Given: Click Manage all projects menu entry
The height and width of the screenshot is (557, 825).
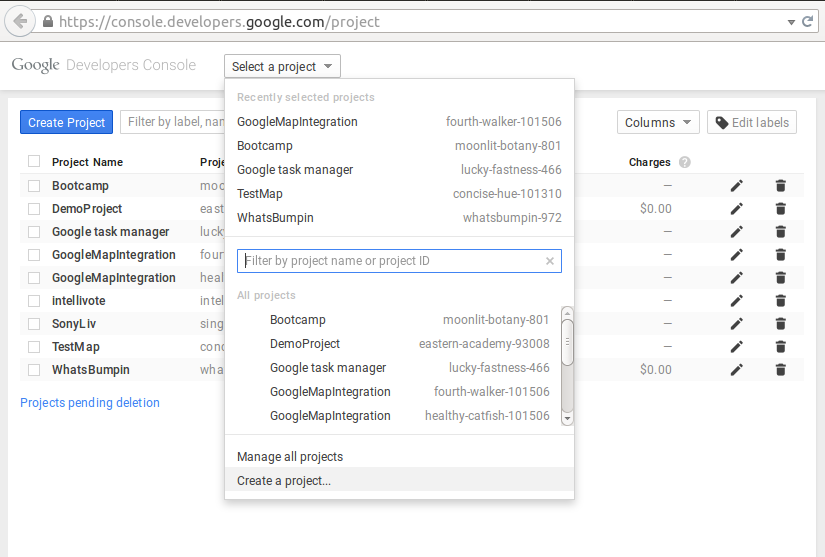Looking at the screenshot, I should [399, 457].
